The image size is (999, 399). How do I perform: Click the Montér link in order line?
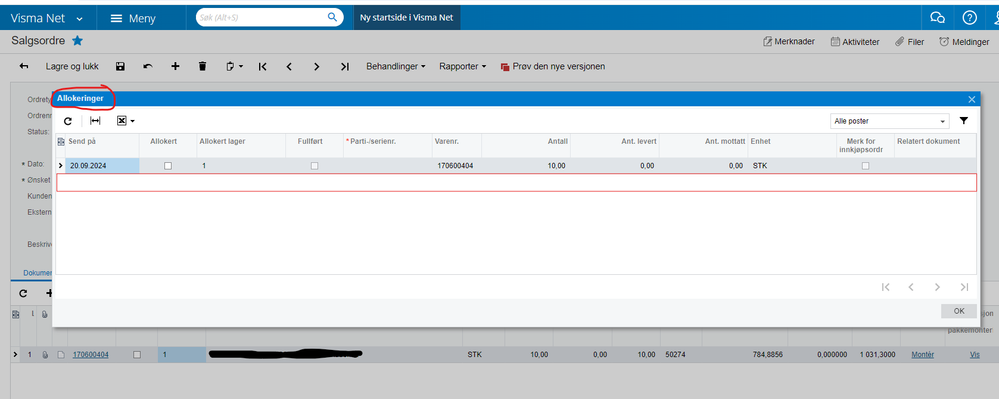tap(923, 355)
